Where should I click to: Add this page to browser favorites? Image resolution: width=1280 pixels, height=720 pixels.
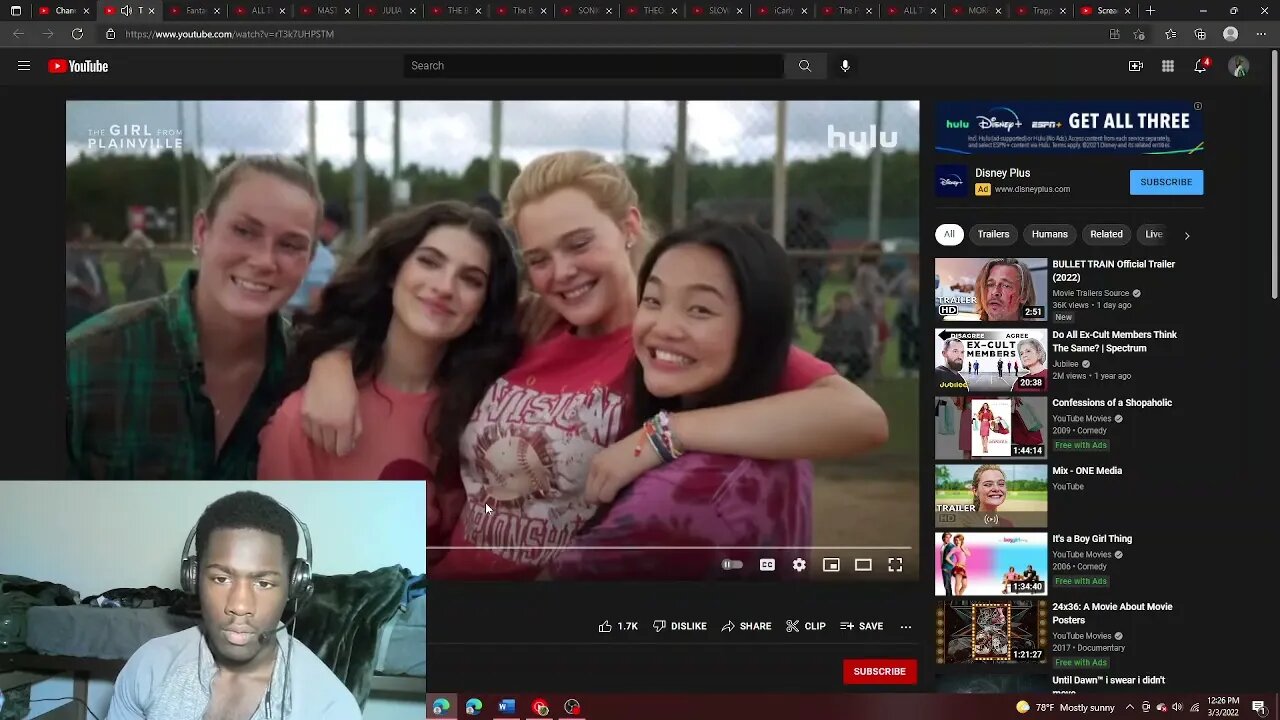(x=1139, y=34)
